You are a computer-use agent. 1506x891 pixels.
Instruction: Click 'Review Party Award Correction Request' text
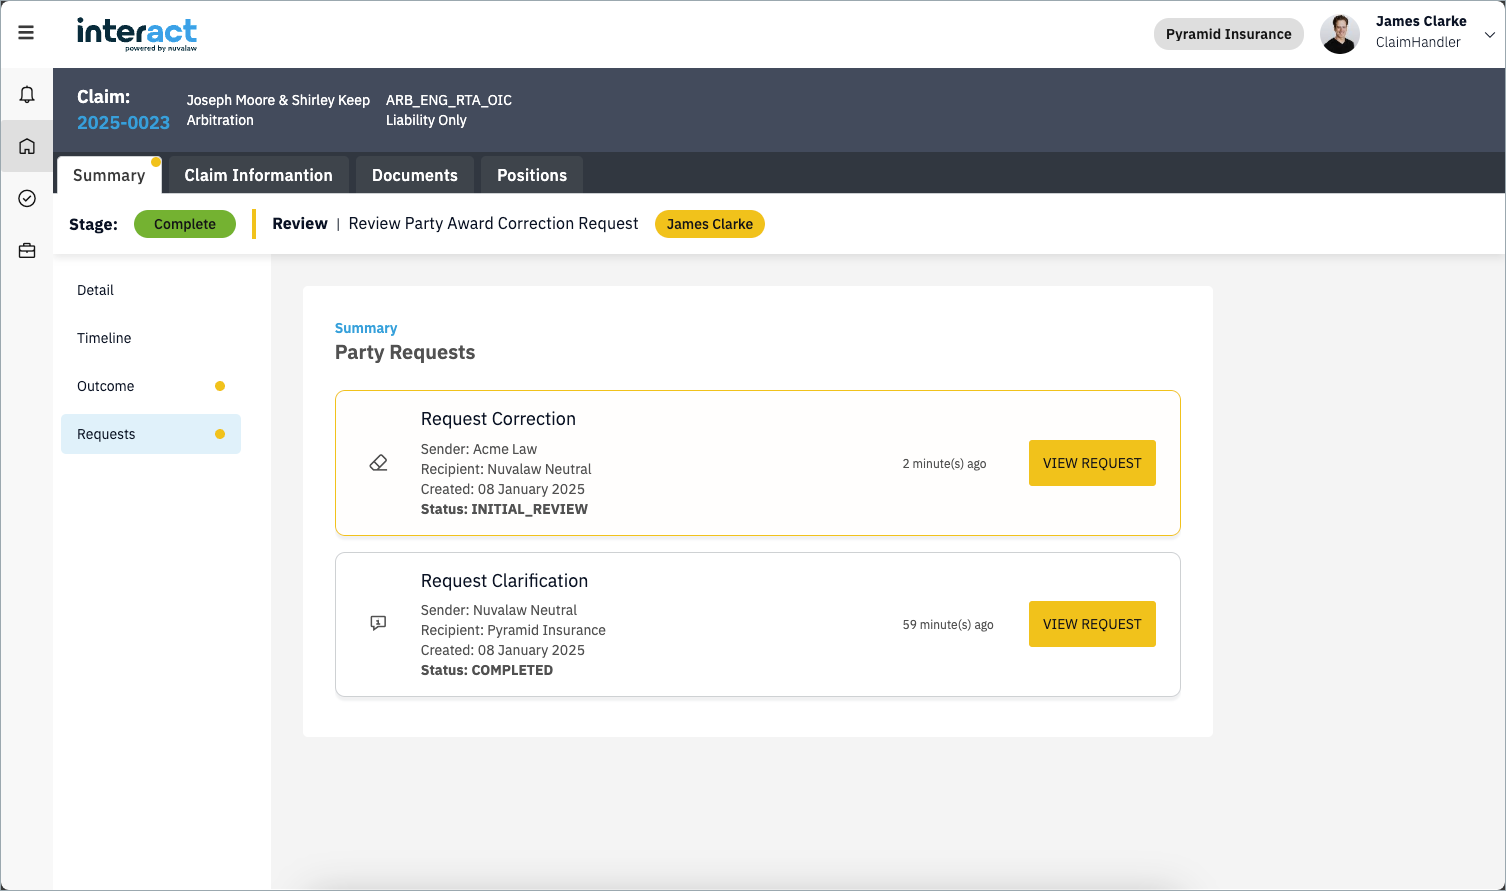pos(493,224)
